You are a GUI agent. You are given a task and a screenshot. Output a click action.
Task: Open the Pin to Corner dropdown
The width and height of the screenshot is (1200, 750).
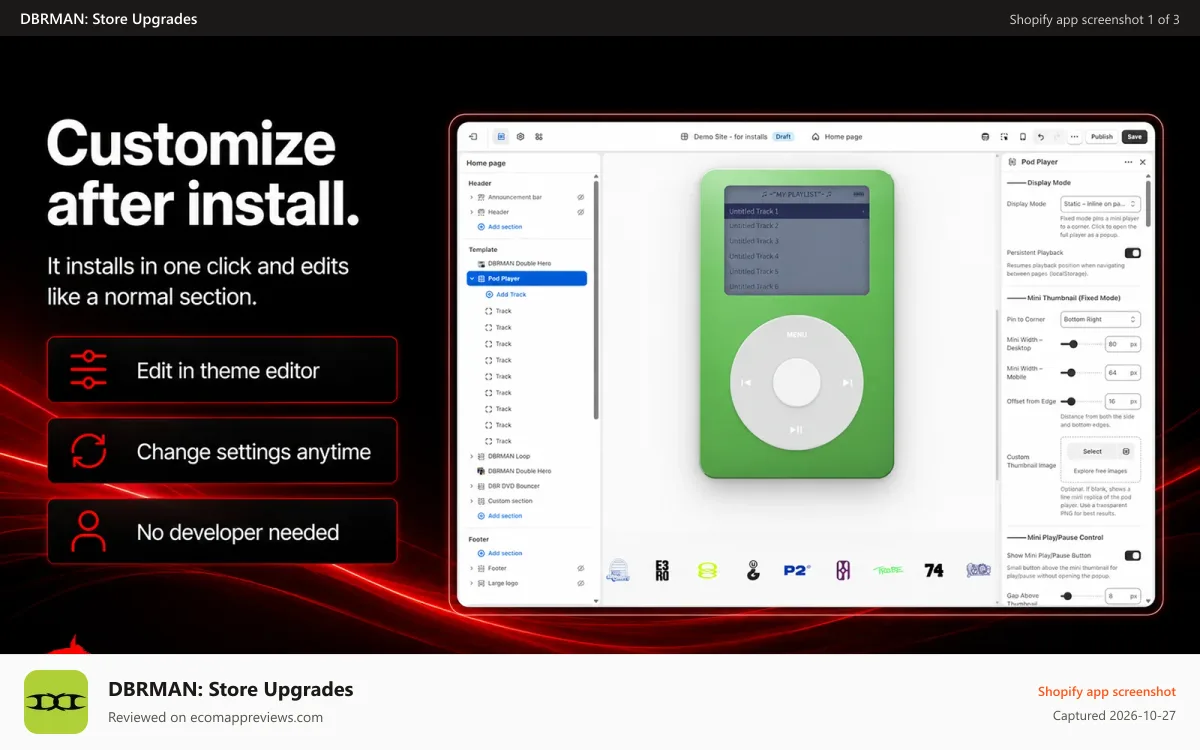[1100, 319]
